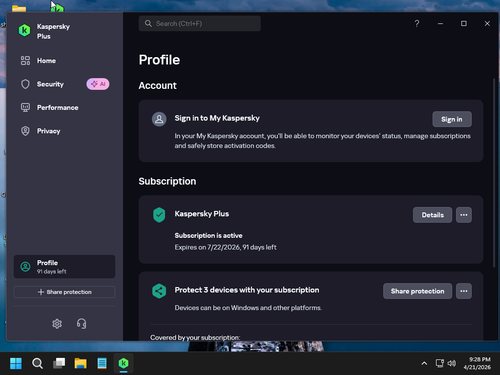This screenshot has height=375, width=500.
Task: Open help with the question mark icon
Action: click(x=417, y=24)
